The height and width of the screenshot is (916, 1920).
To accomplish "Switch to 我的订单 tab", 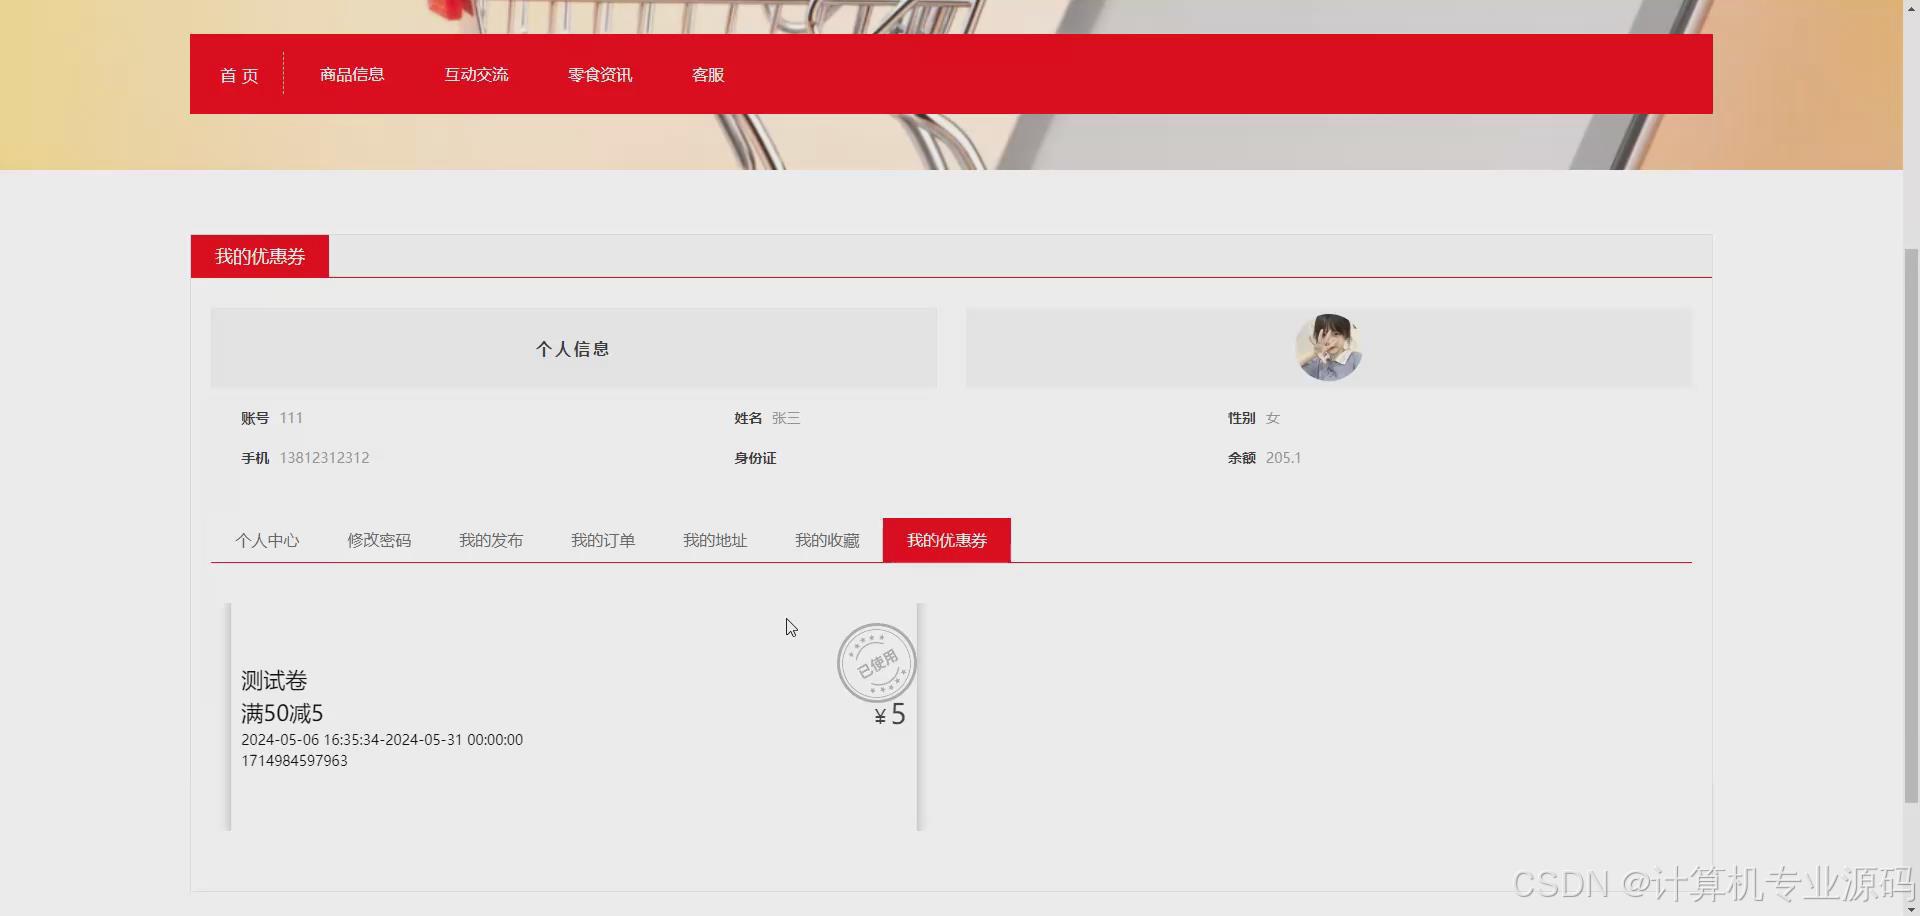I will pos(603,540).
